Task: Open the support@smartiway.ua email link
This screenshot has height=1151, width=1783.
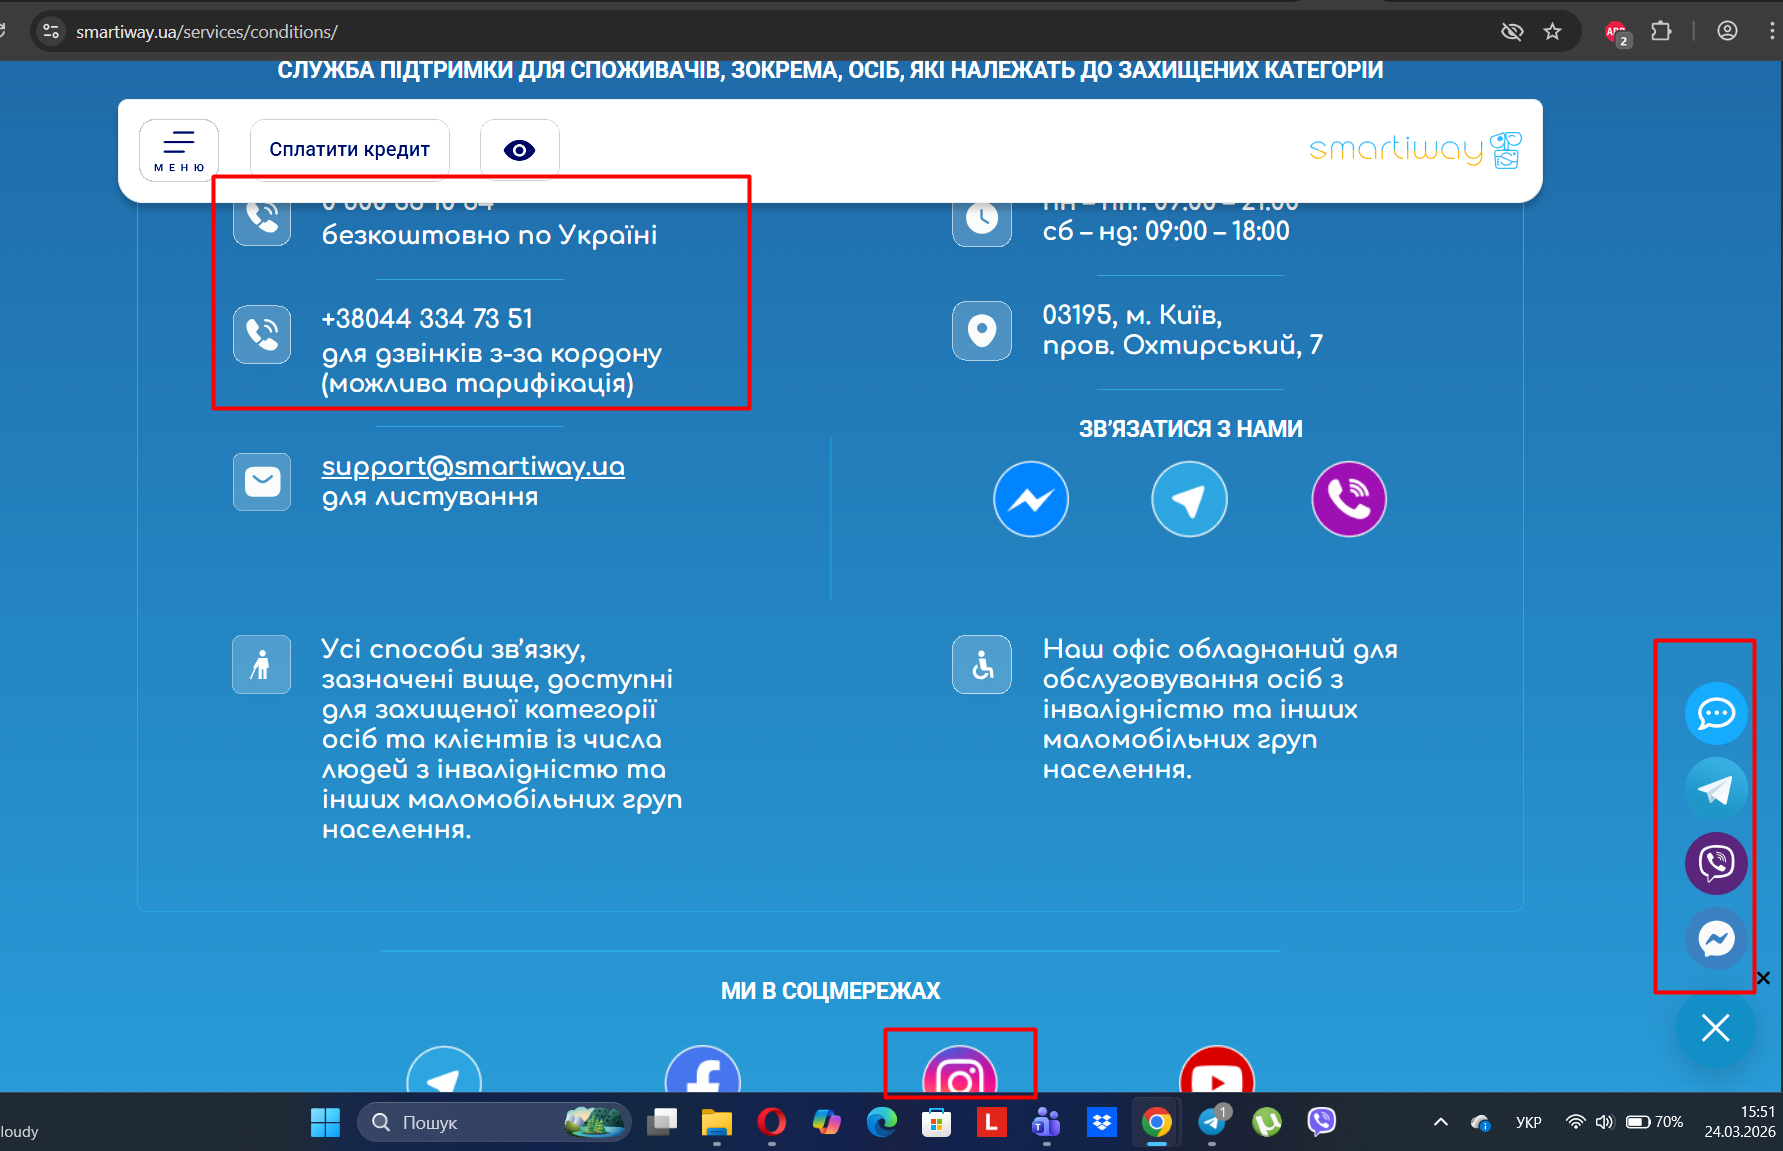Action: [x=473, y=466]
